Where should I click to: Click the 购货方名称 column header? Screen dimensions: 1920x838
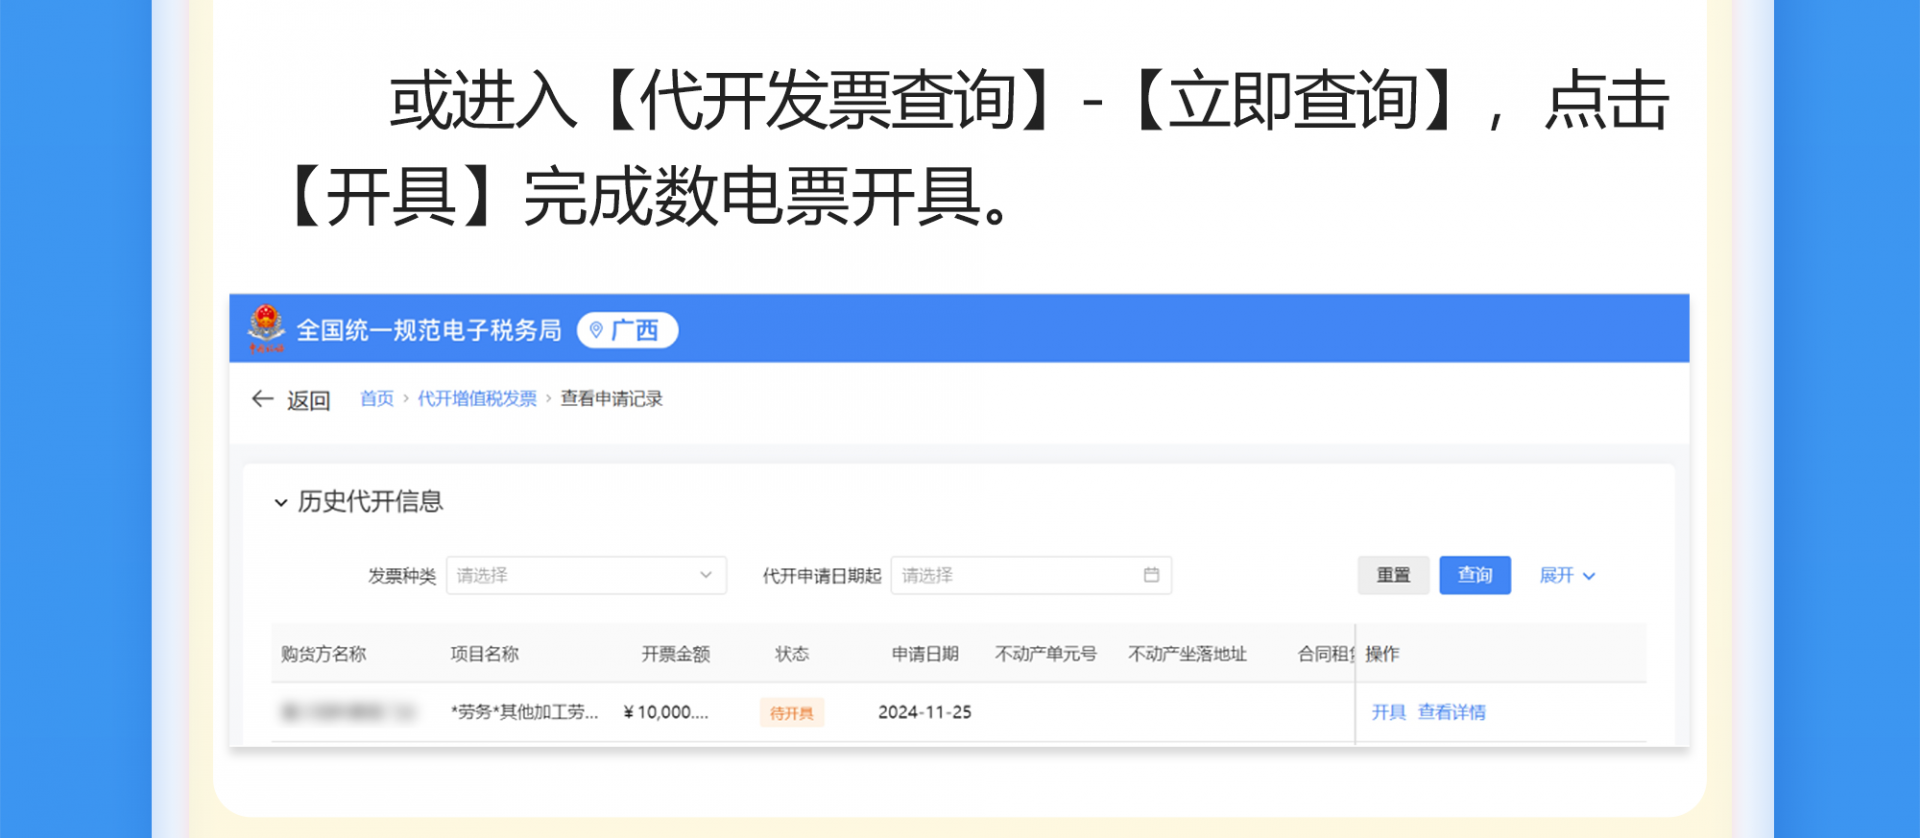click(x=323, y=654)
